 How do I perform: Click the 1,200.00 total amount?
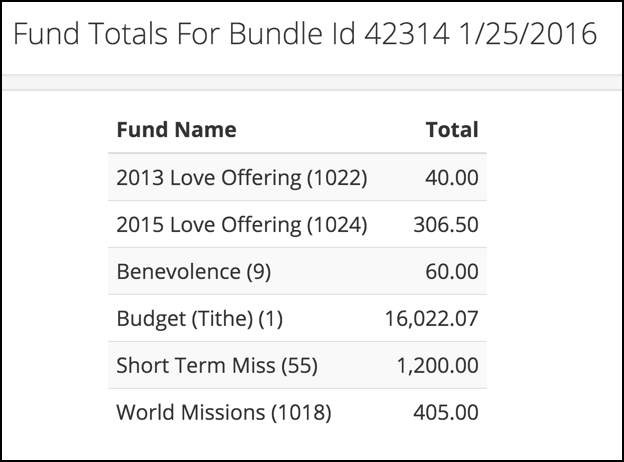click(x=438, y=366)
